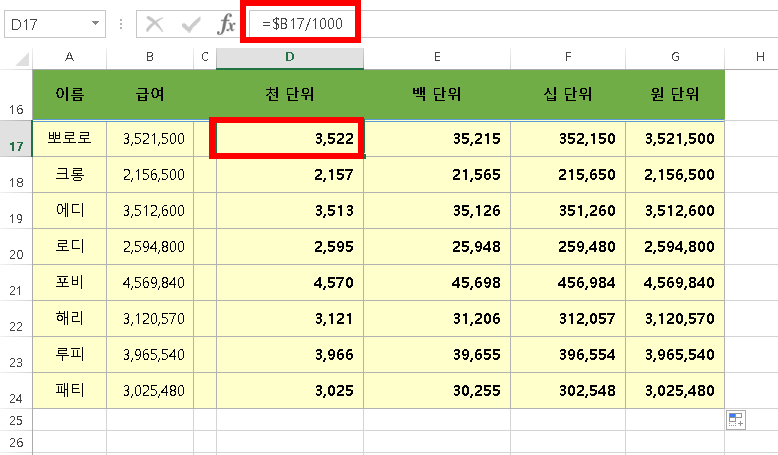This screenshot has height=455, width=778.
Task: Select salary cell 3,512,600 in column B
Action: tap(150, 210)
